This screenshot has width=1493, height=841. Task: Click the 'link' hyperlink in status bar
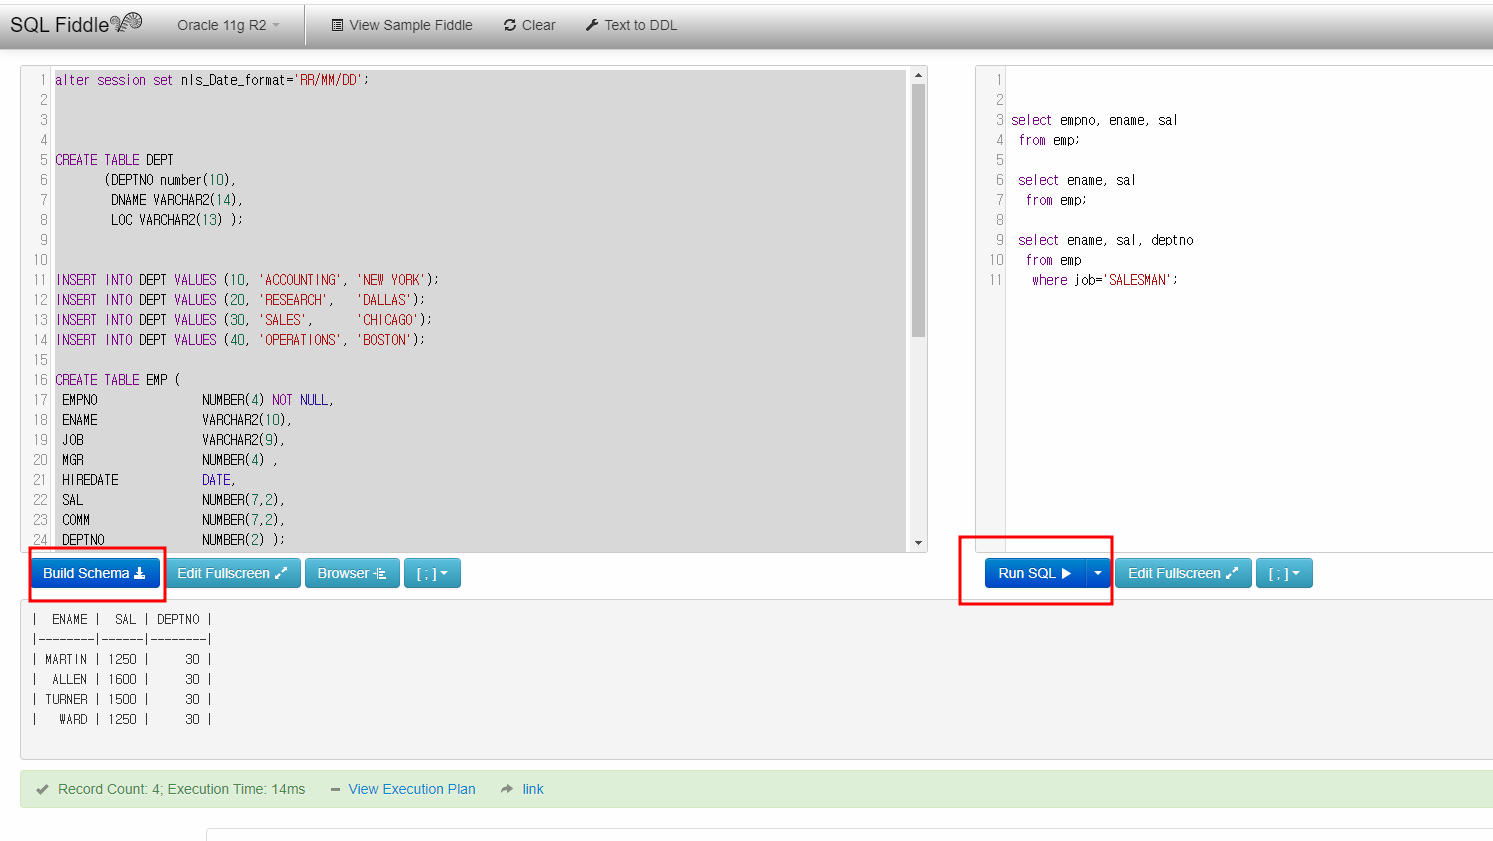point(533,789)
